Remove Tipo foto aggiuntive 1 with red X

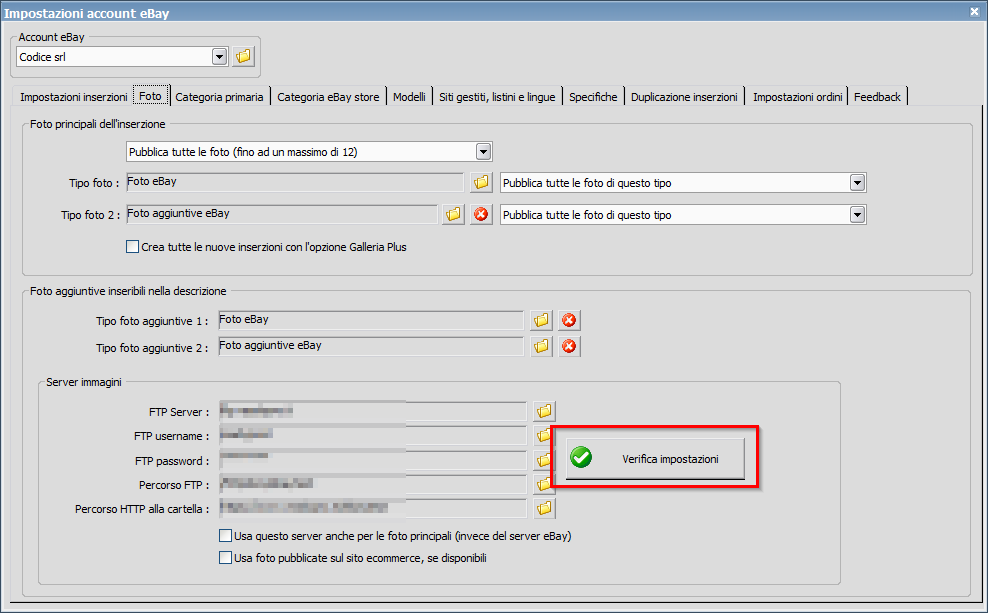pyautogui.click(x=569, y=320)
